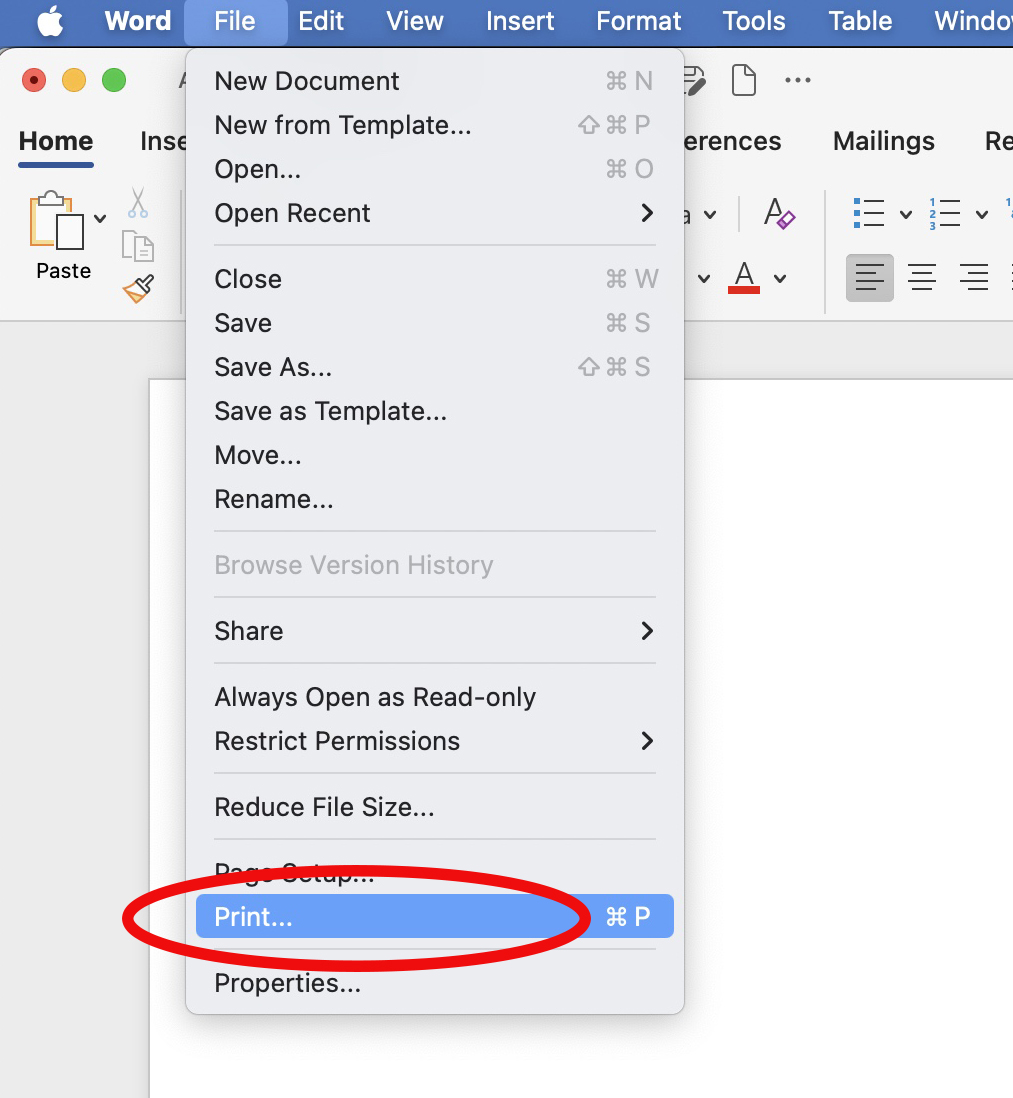This screenshot has height=1098, width=1013.
Task: Open the three-dot more options toolbar menu
Action: coord(798,80)
